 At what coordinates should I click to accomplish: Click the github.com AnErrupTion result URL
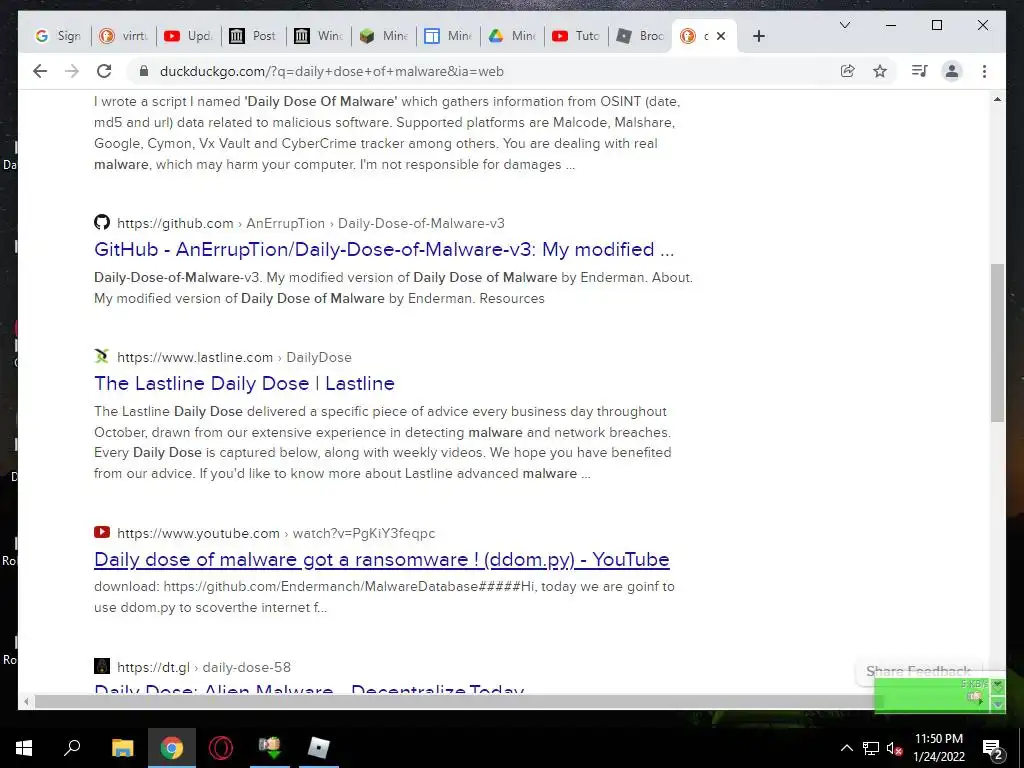(x=311, y=223)
